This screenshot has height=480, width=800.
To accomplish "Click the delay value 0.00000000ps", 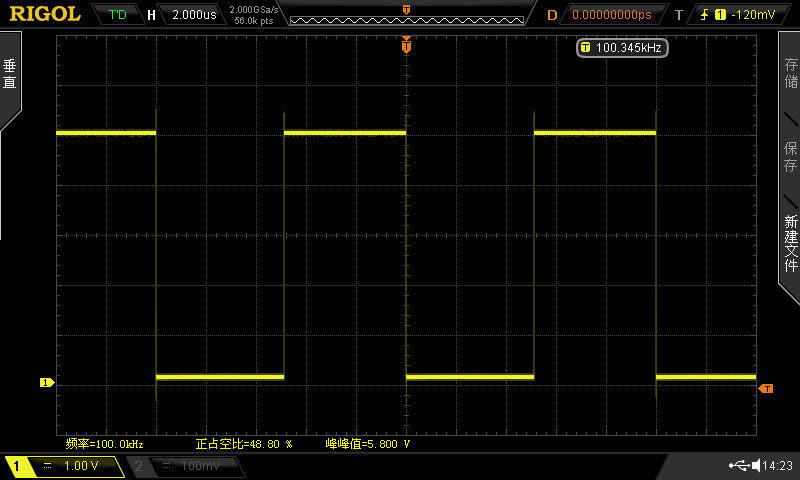I will [x=612, y=15].
